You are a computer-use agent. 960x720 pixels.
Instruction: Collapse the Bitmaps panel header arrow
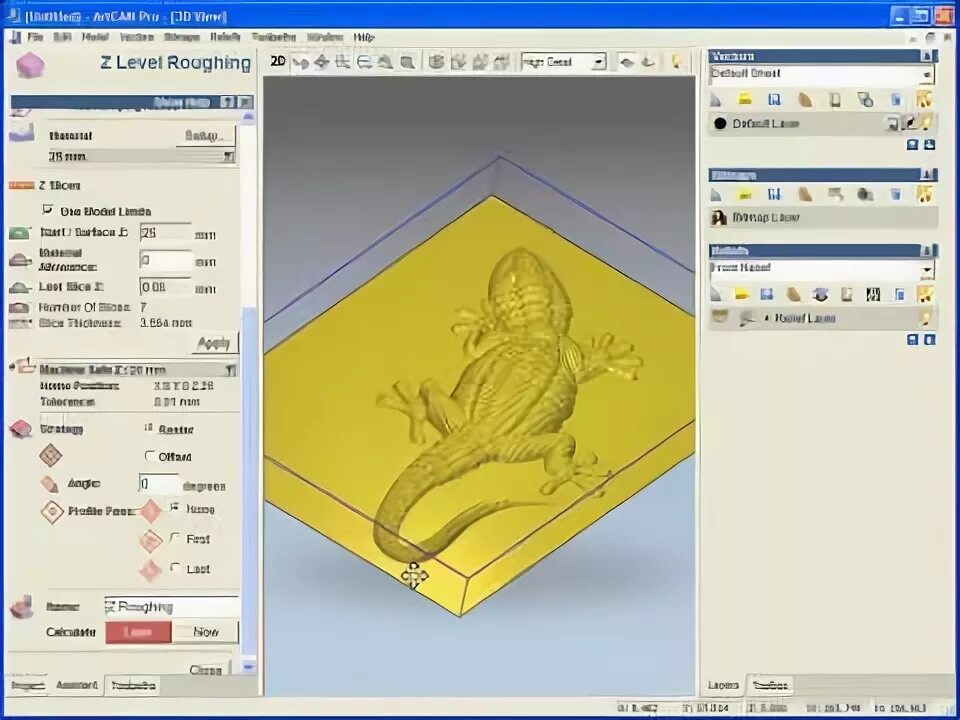coord(928,175)
